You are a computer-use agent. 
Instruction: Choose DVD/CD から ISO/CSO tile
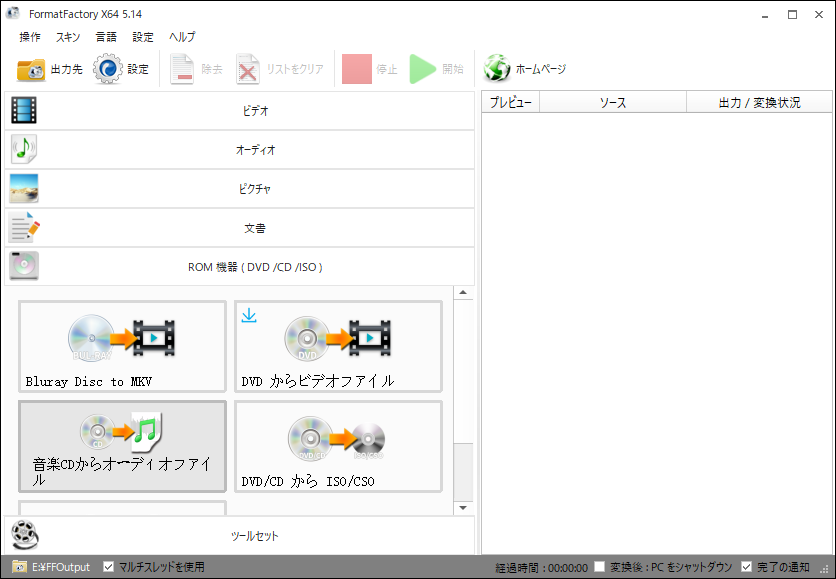click(338, 446)
